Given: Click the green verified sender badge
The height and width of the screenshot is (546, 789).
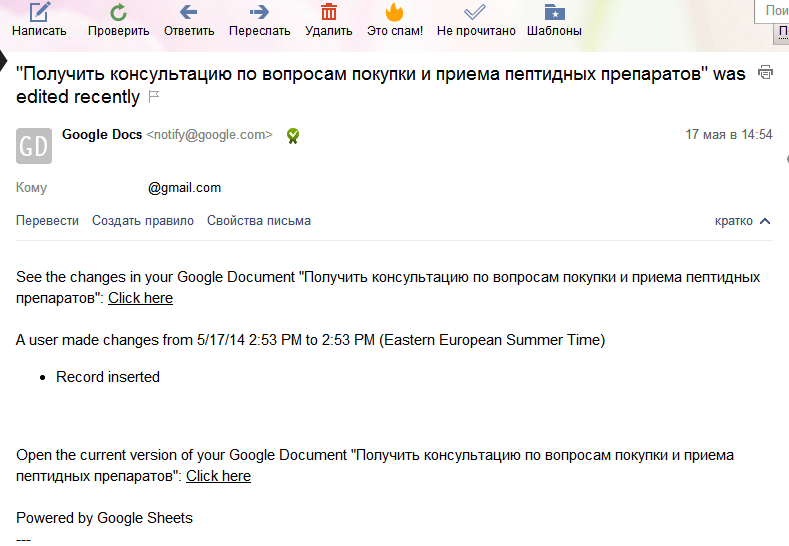Looking at the screenshot, I should coord(293,136).
